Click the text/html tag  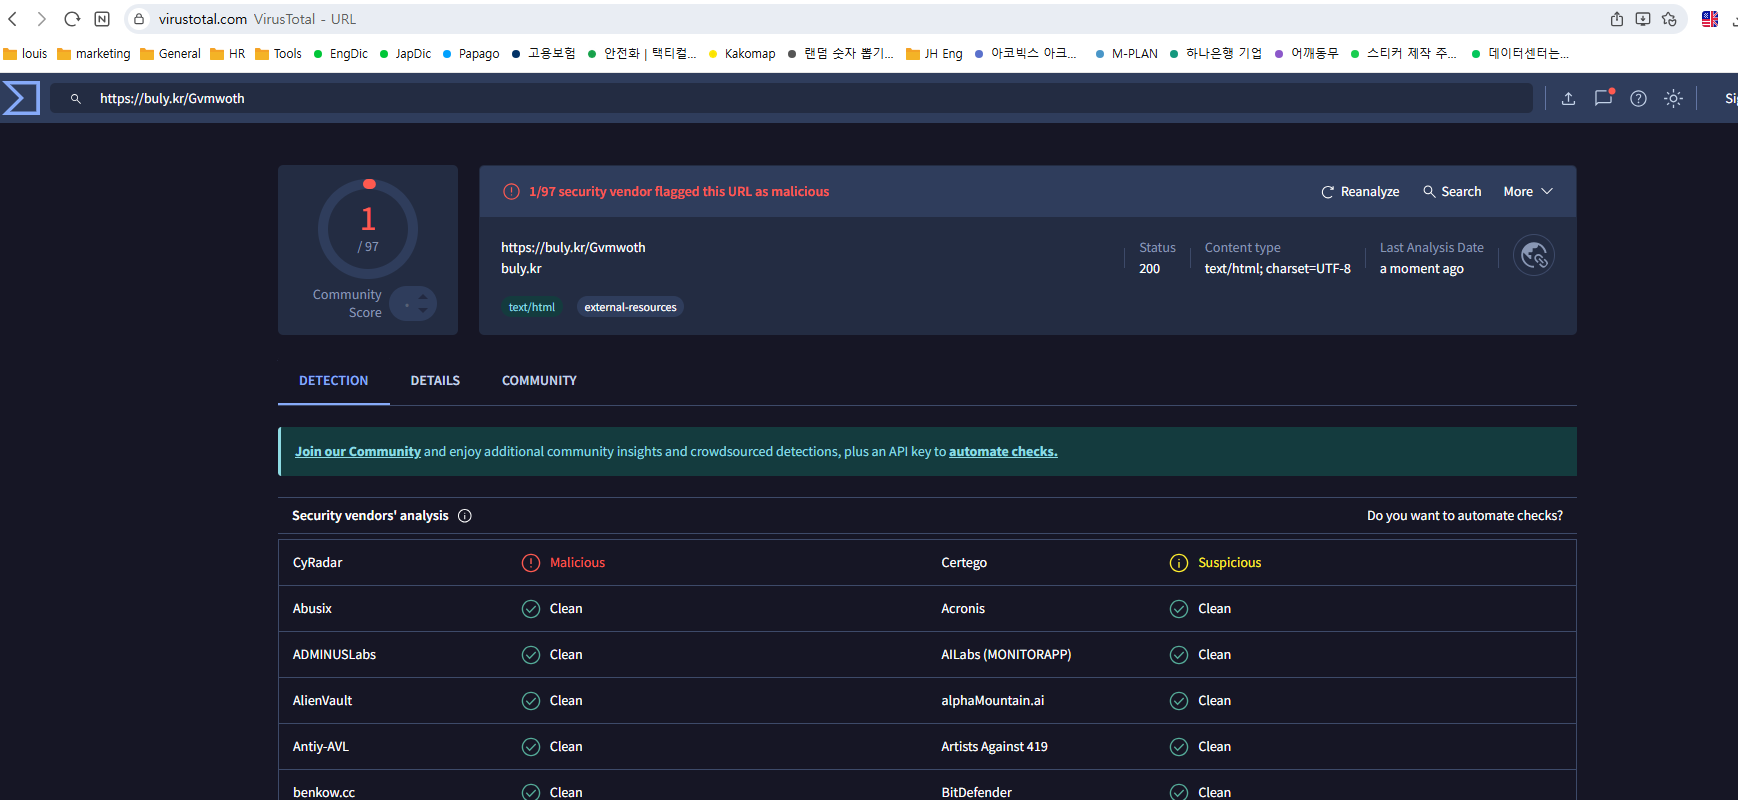pyautogui.click(x=532, y=307)
